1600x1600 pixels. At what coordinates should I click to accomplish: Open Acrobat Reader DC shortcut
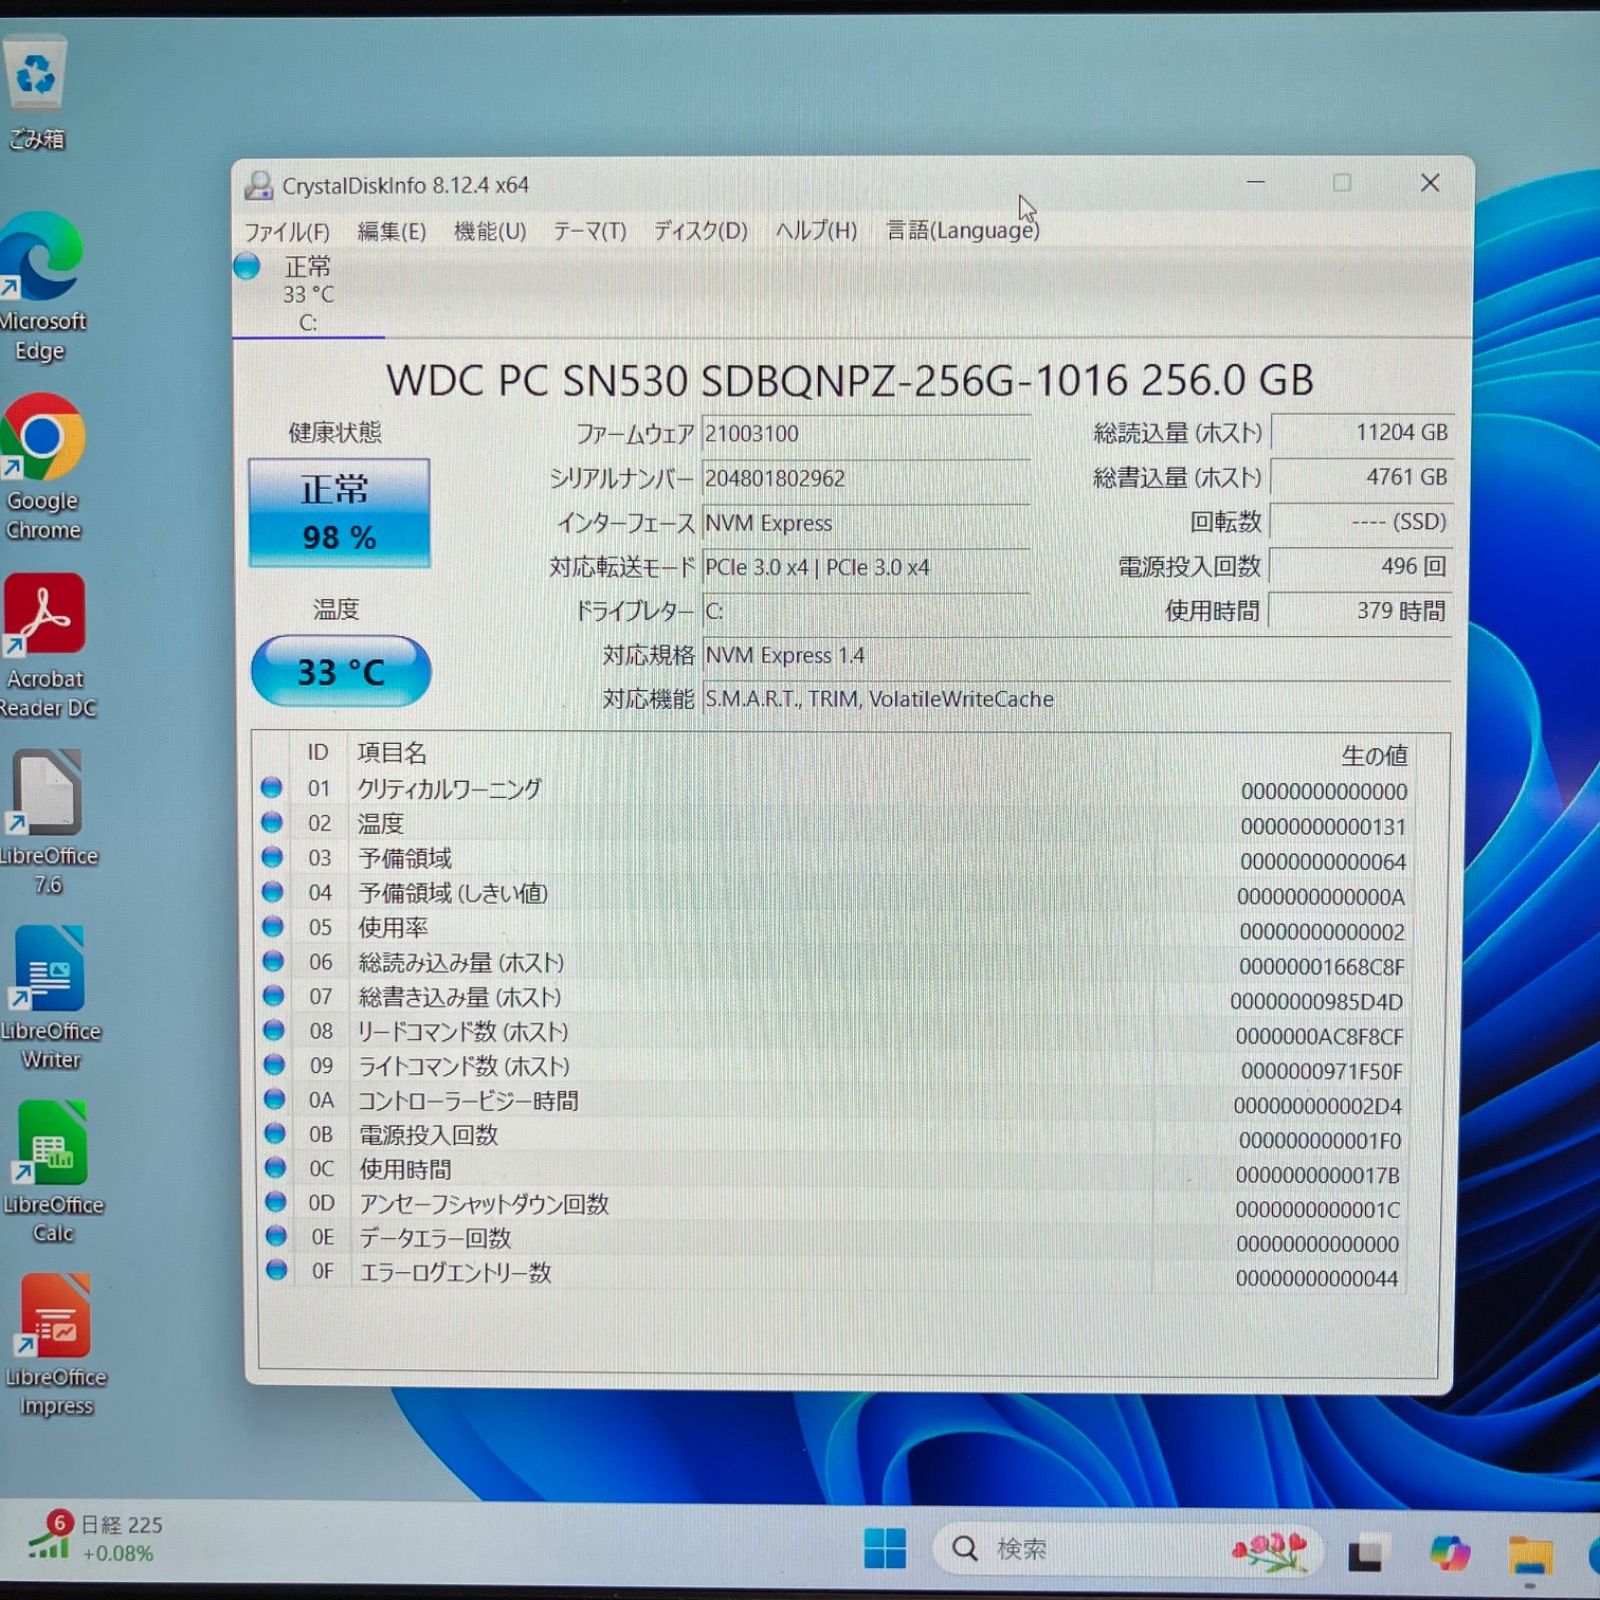click(x=46, y=645)
